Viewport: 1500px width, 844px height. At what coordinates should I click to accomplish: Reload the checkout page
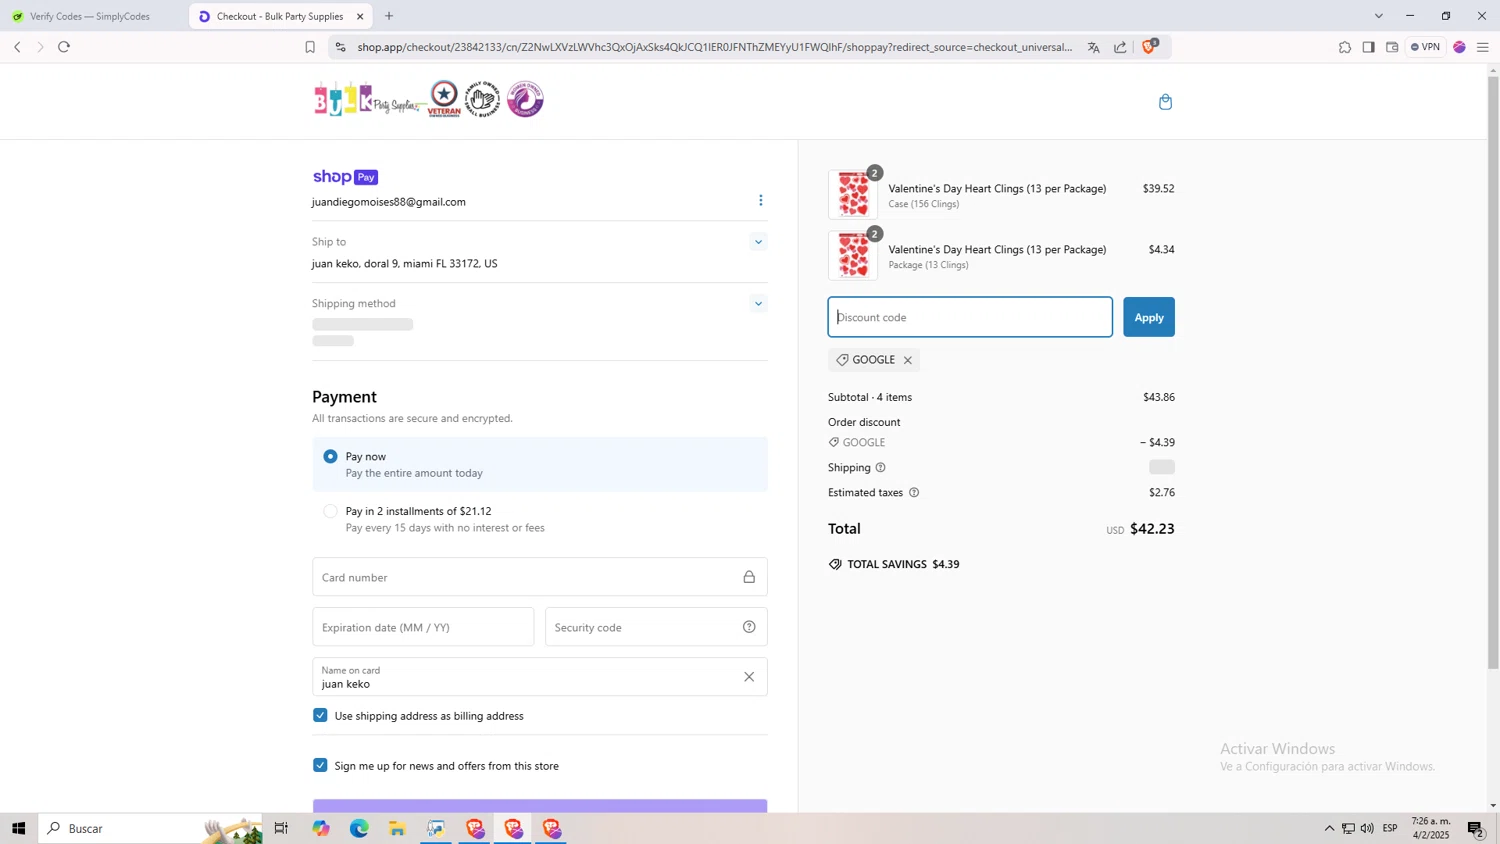tap(64, 47)
